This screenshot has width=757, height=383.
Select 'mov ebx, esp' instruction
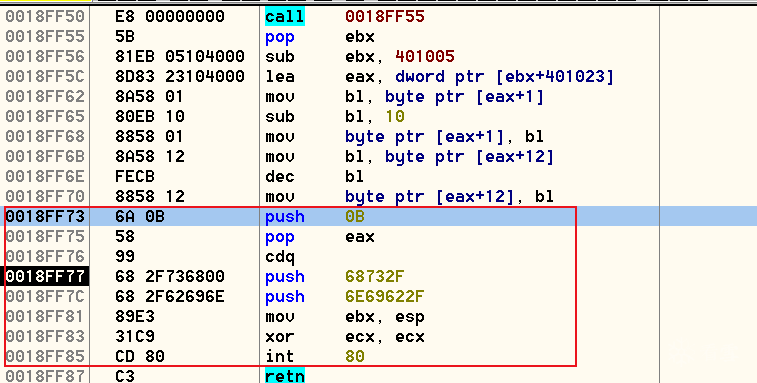pyautogui.click(x=345, y=317)
